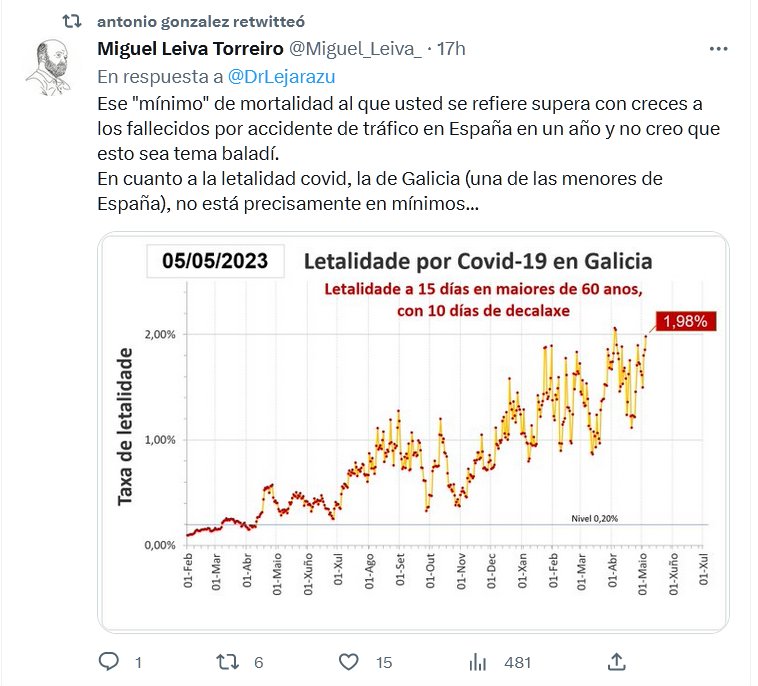Click the @Miguel_Leiva_ handle
This screenshot has width=758, height=686.
pos(355,48)
